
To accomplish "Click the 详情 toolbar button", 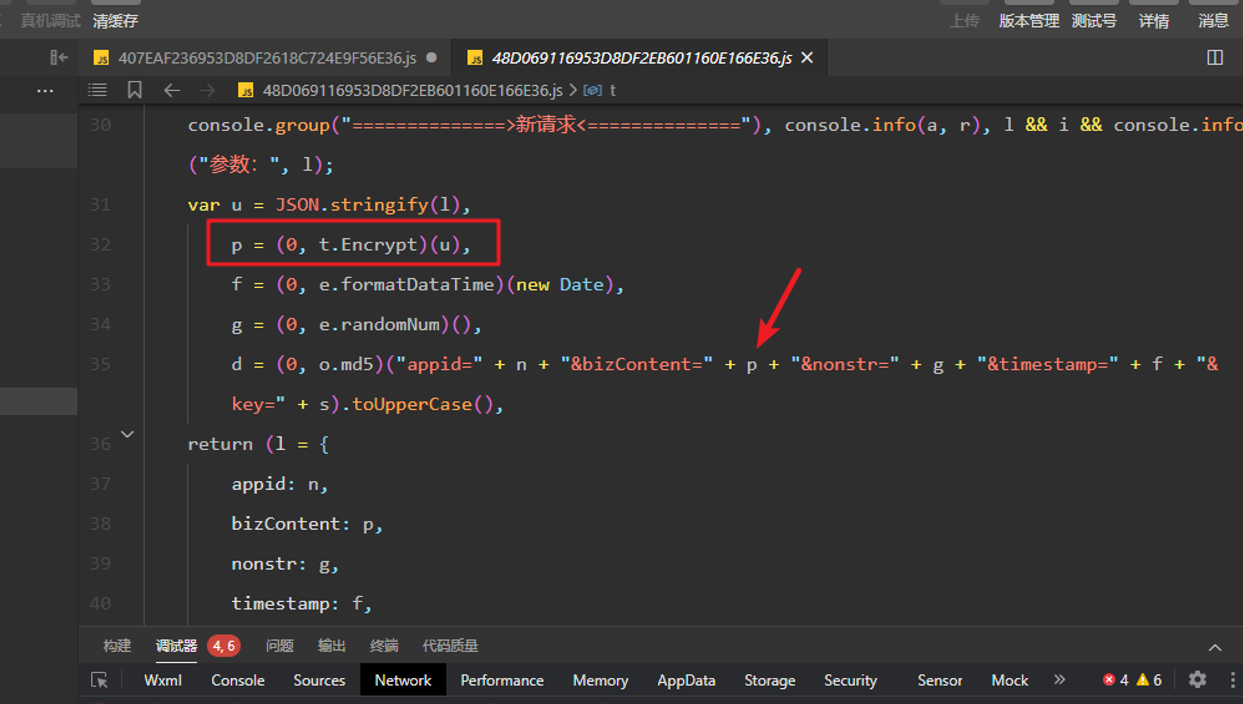I will pyautogui.click(x=1154, y=21).
